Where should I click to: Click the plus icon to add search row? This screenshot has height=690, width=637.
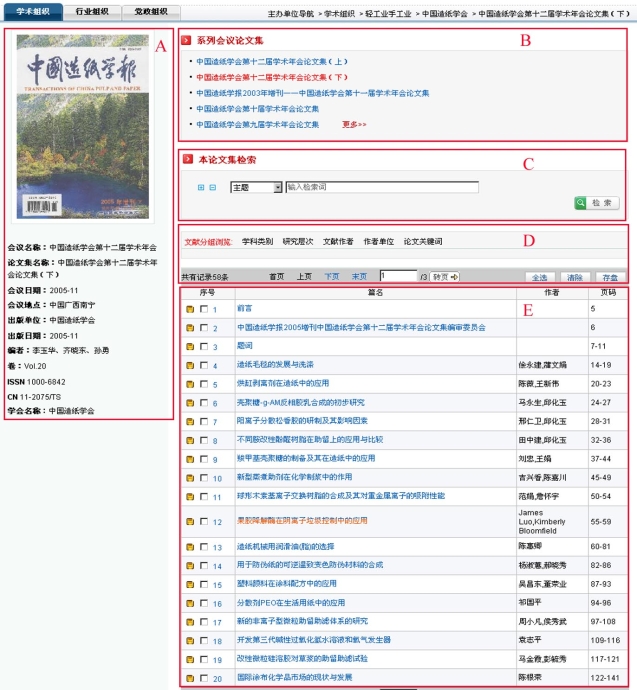tap(201, 187)
